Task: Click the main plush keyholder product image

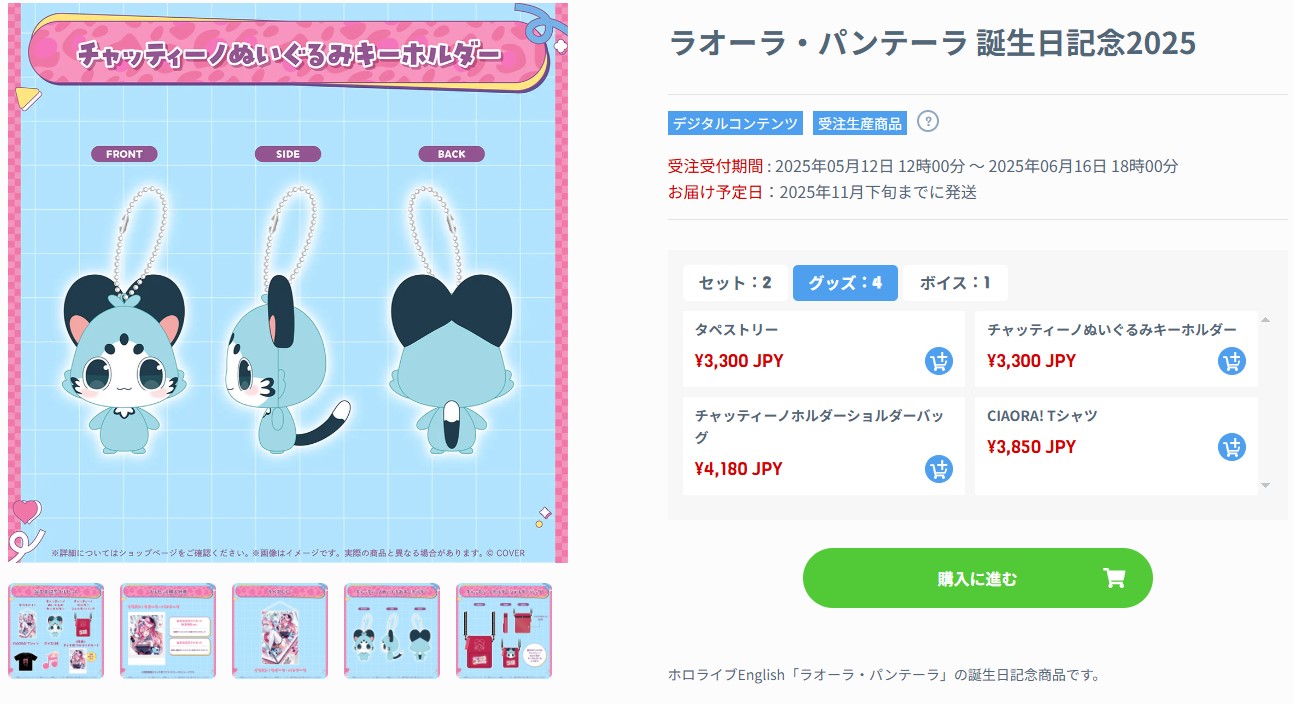Action: pyautogui.click(x=288, y=283)
